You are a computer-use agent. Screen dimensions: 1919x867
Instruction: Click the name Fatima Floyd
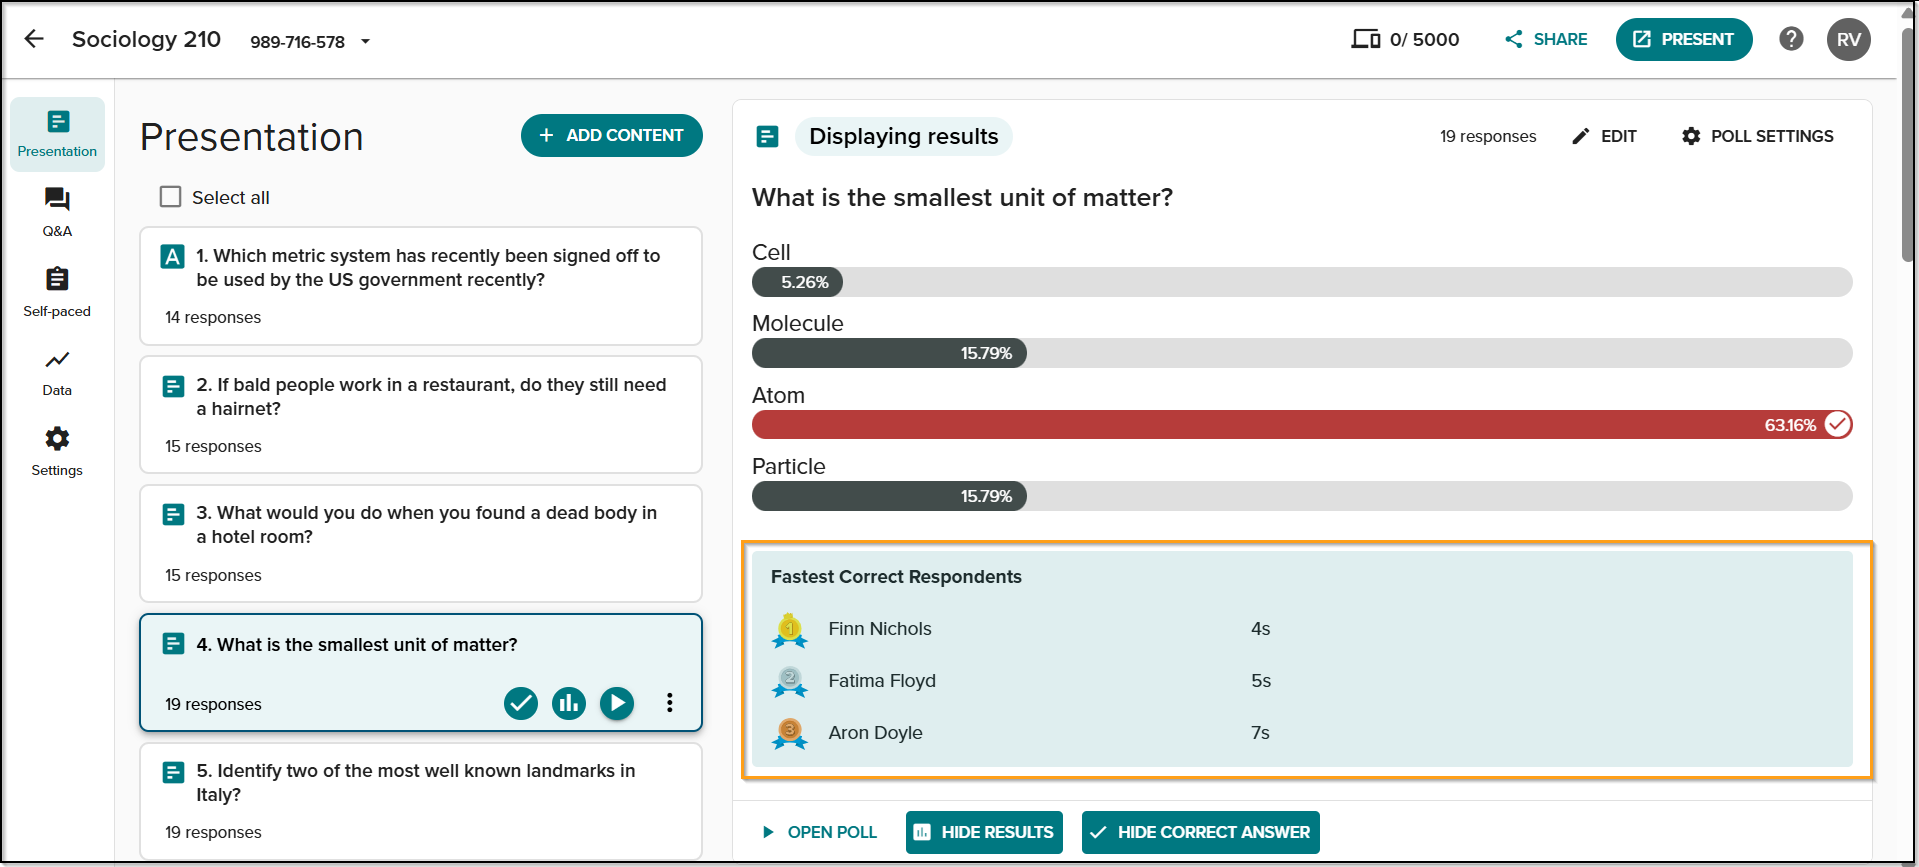pos(882,681)
